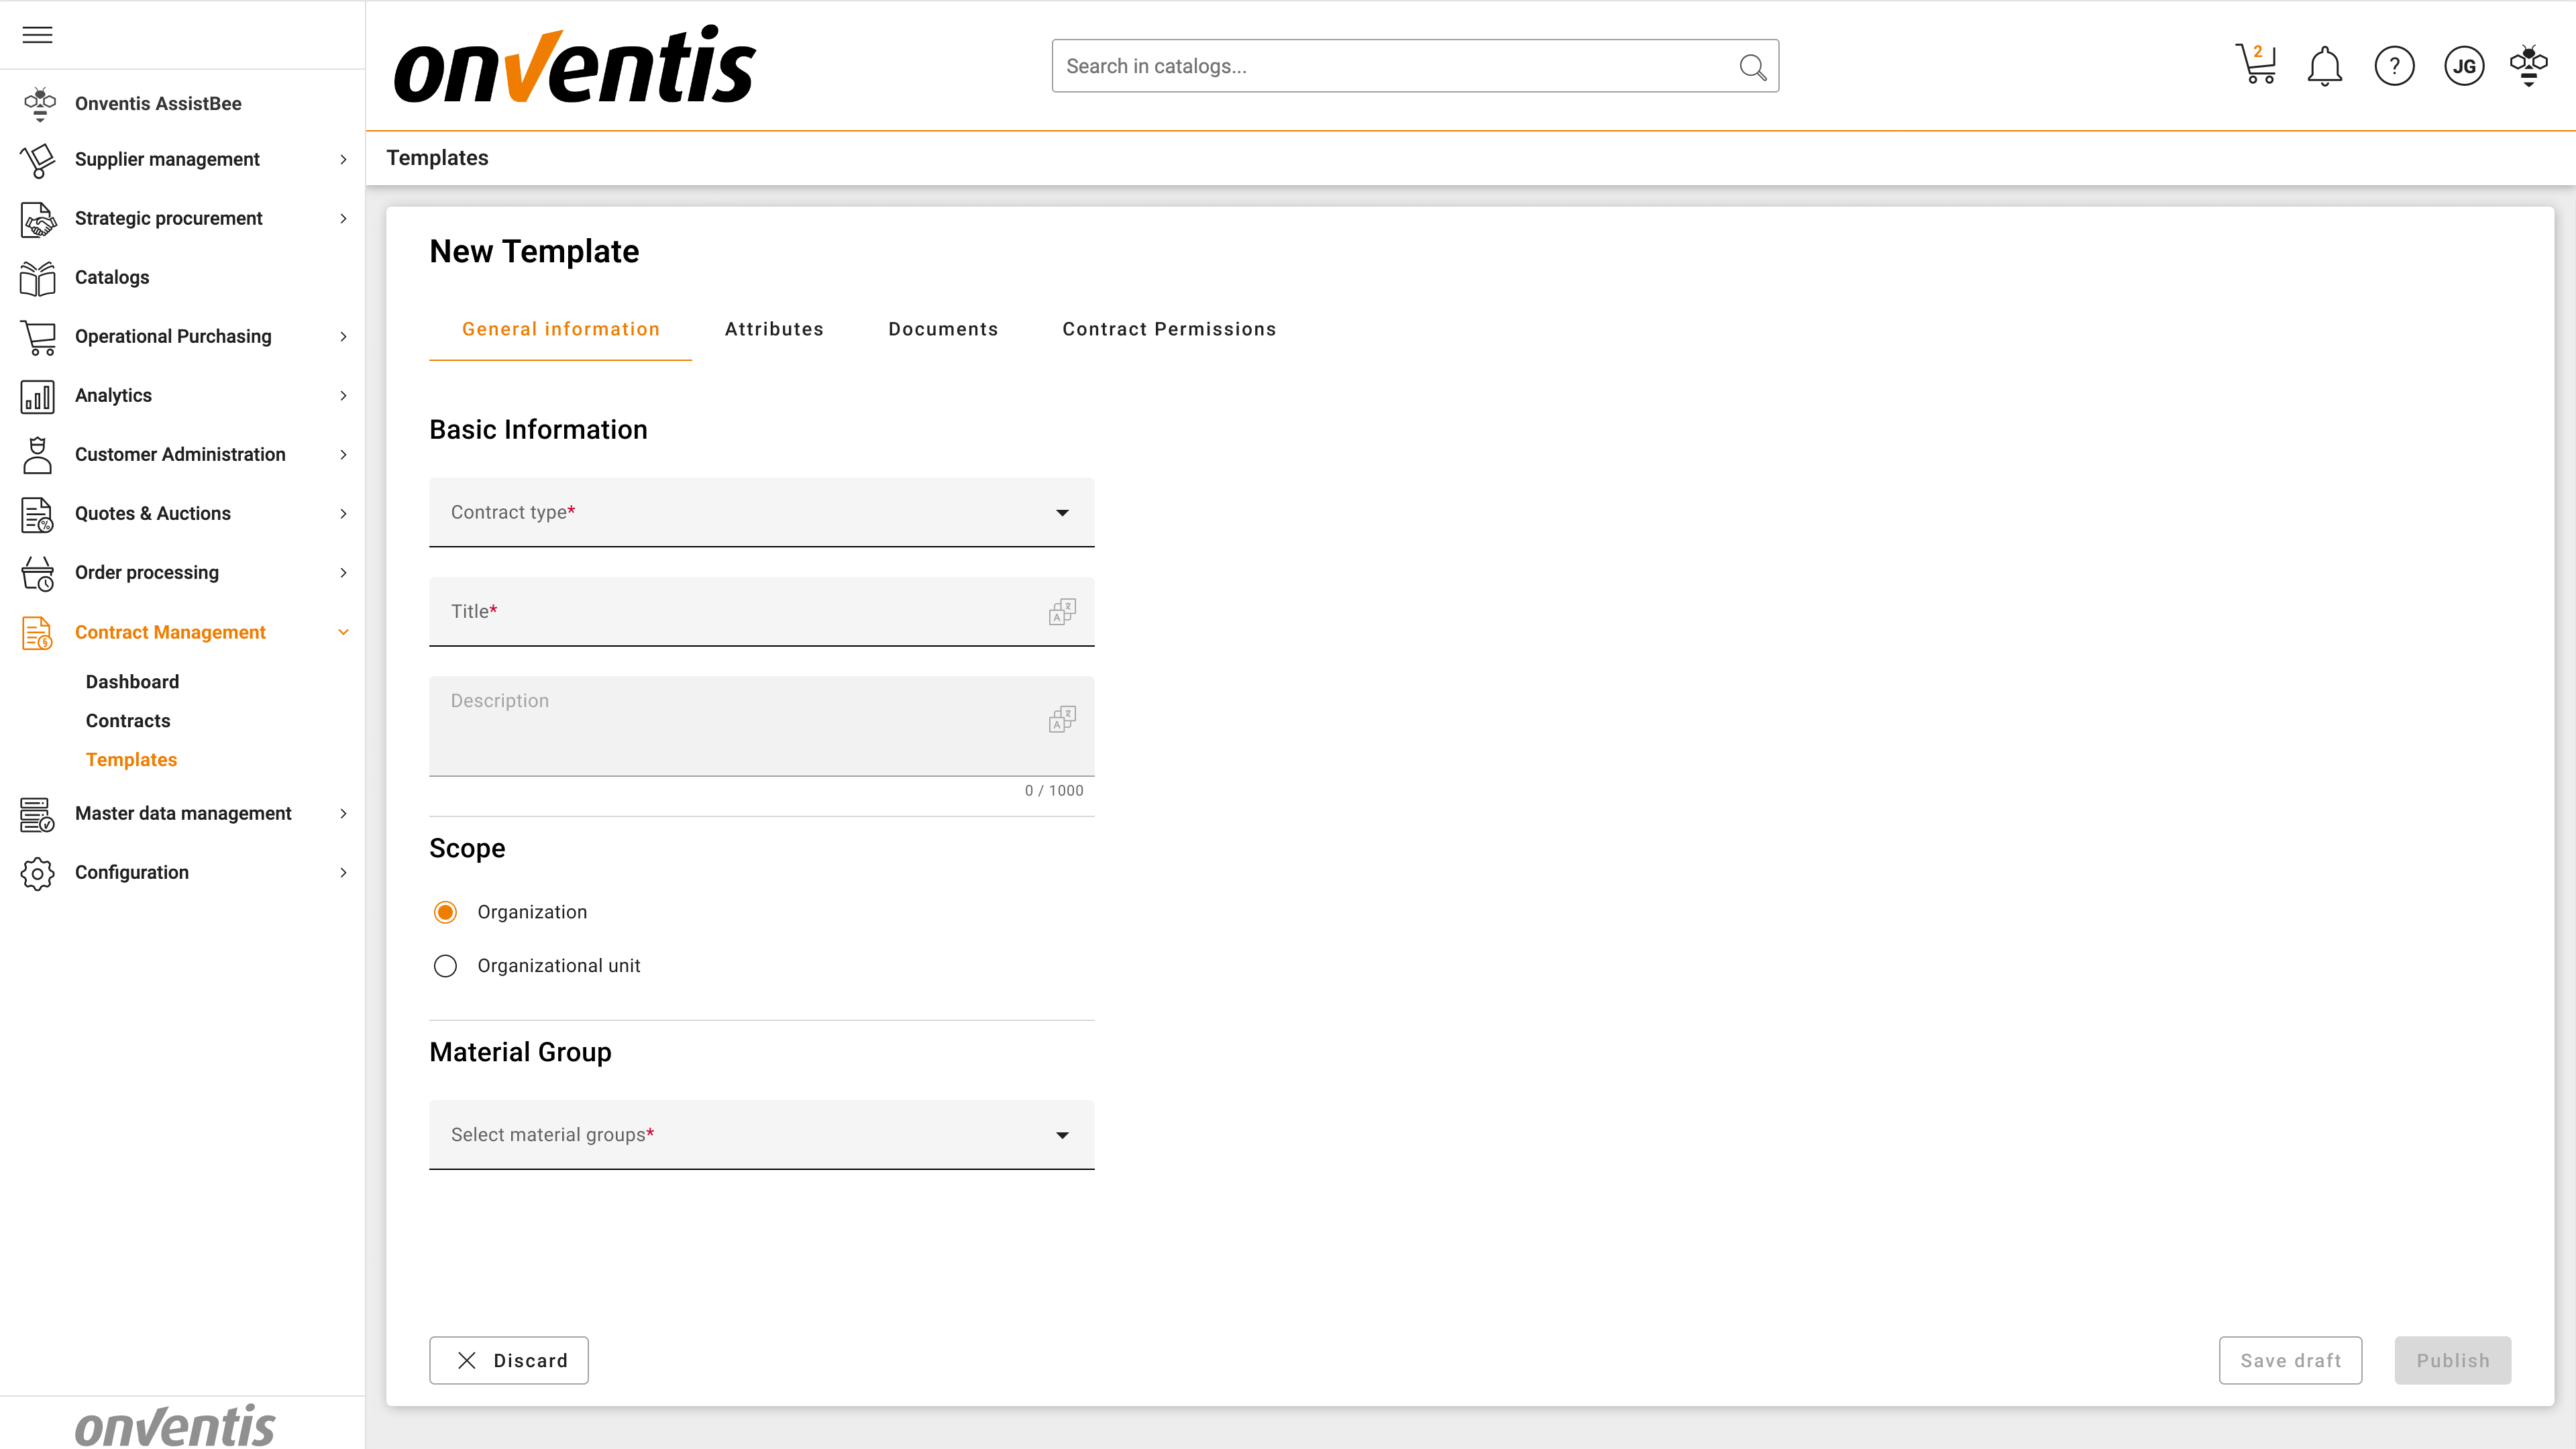Viewport: 2576px width, 1449px height.
Task: Open the shopping cart icon
Action: (2256, 66)
